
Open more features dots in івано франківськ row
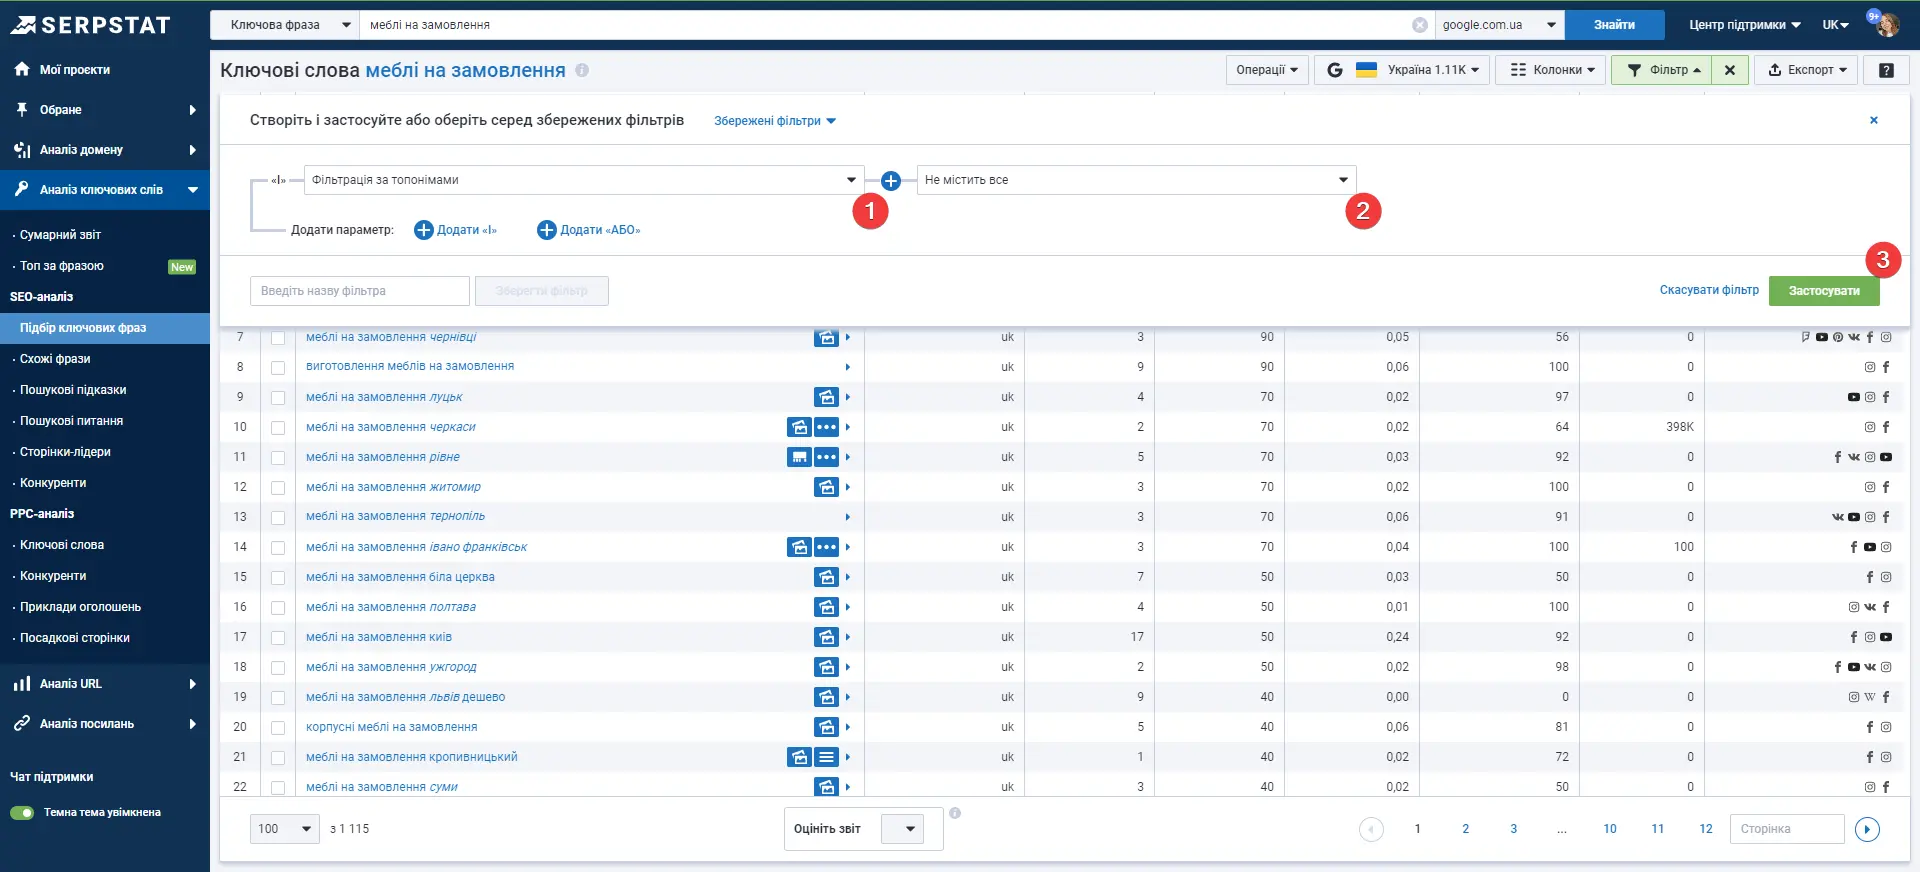click(x=826, y=547)
